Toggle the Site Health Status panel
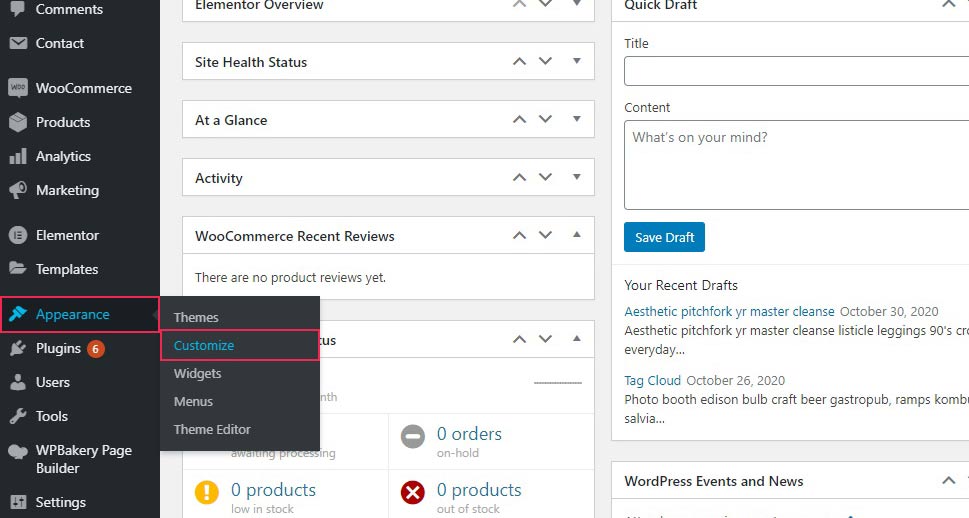The width and height of the screenshot is (969, 518). click(577, 61)
